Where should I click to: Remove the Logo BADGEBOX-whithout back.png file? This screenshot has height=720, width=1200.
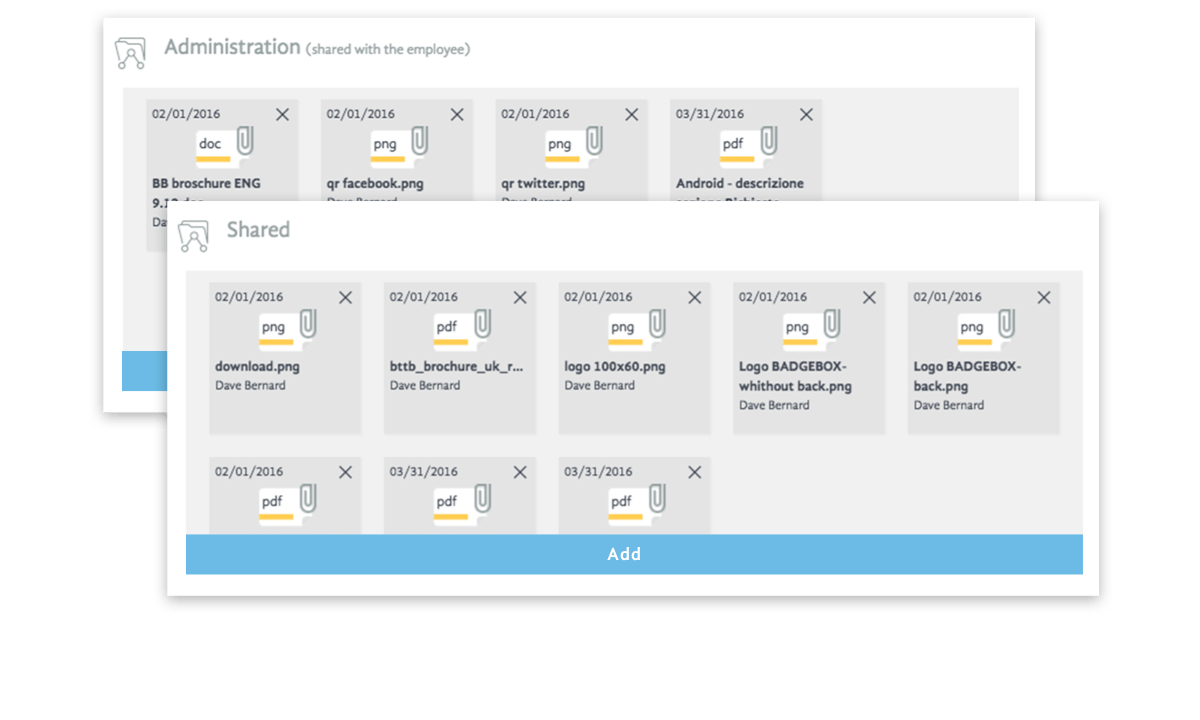(869, 297)
